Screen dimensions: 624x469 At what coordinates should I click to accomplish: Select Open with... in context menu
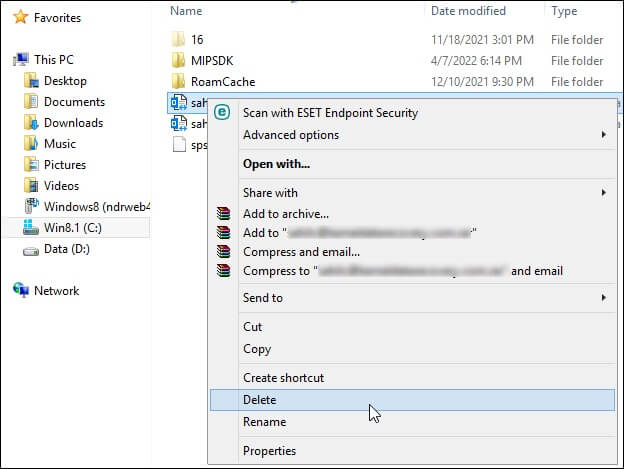276,164
